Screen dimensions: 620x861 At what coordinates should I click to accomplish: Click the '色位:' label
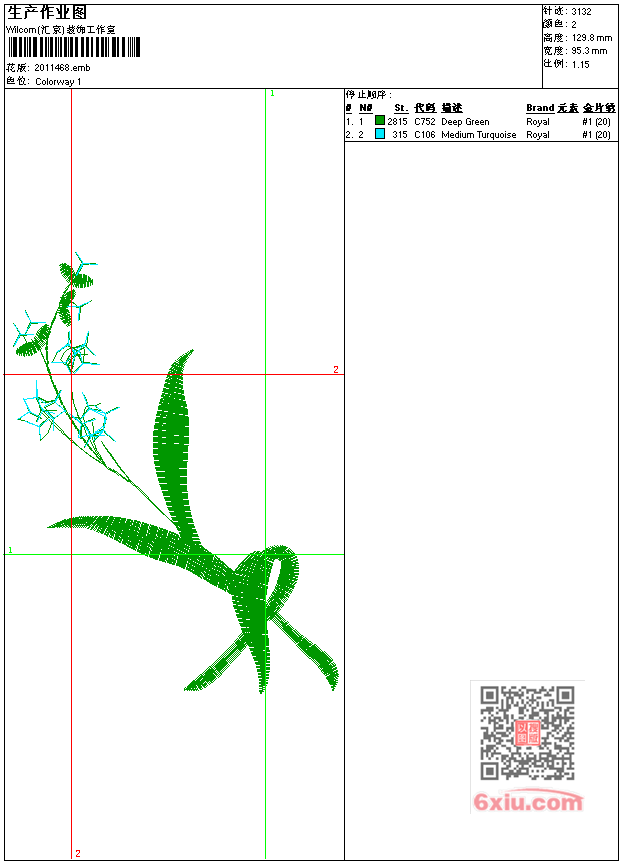coord(18,81)
